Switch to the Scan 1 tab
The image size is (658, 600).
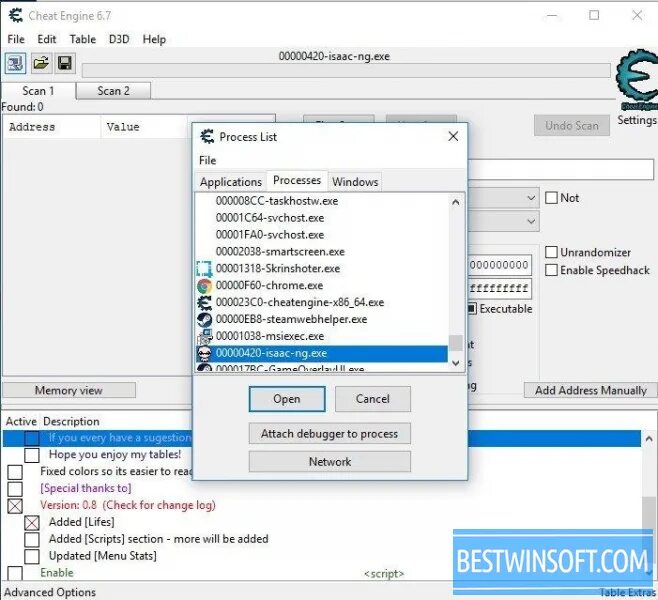pyautogui.click(x=38, y=91)
